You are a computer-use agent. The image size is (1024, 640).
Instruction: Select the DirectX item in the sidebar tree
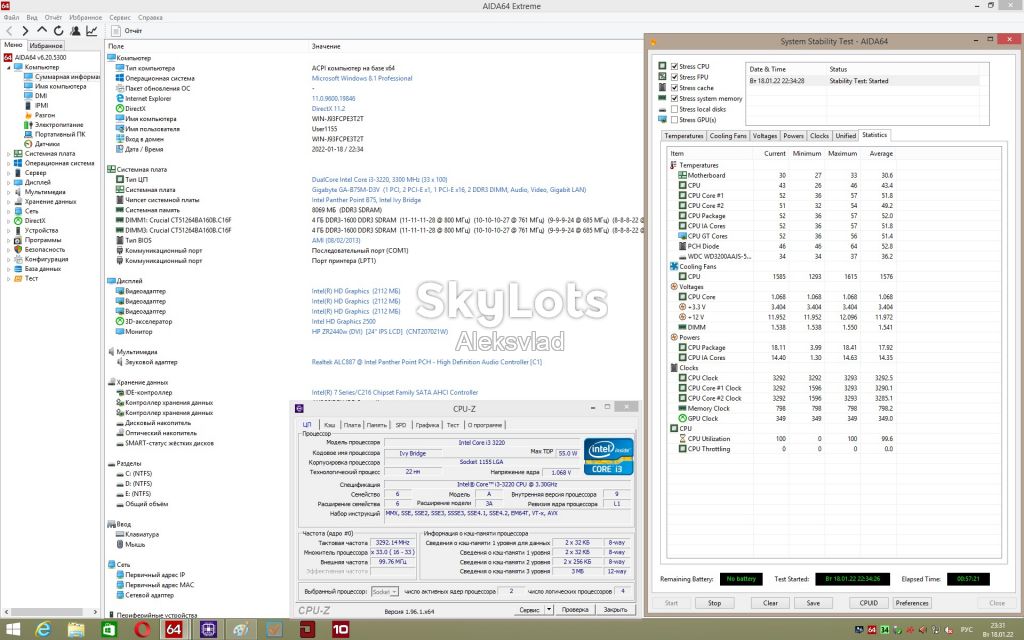click(x=35, y=221)
